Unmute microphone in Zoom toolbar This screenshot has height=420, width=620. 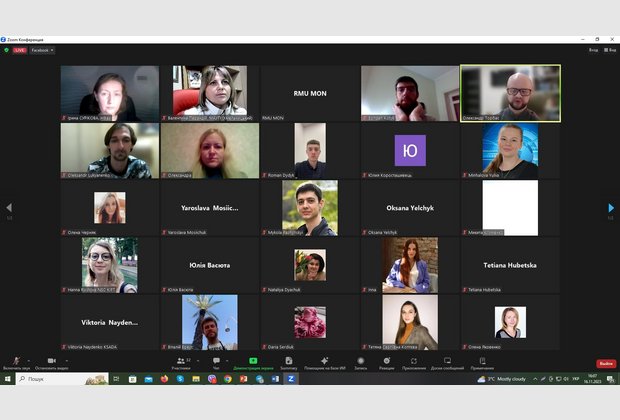pyautogui.click(x=16, y=363)
